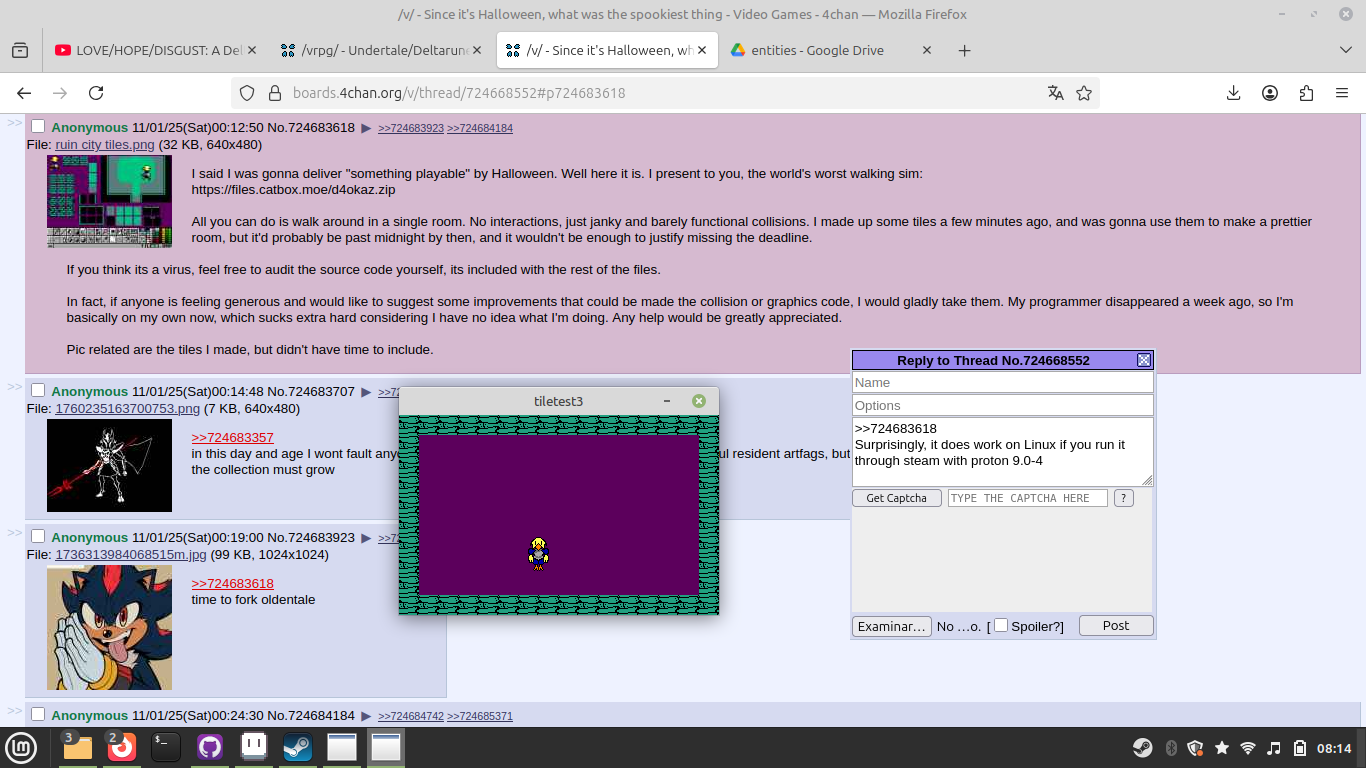The height and width of the screenshot is (768, 1366).
Task: Expand the ruin city tiles thumbnail
Action: point(109,201)
